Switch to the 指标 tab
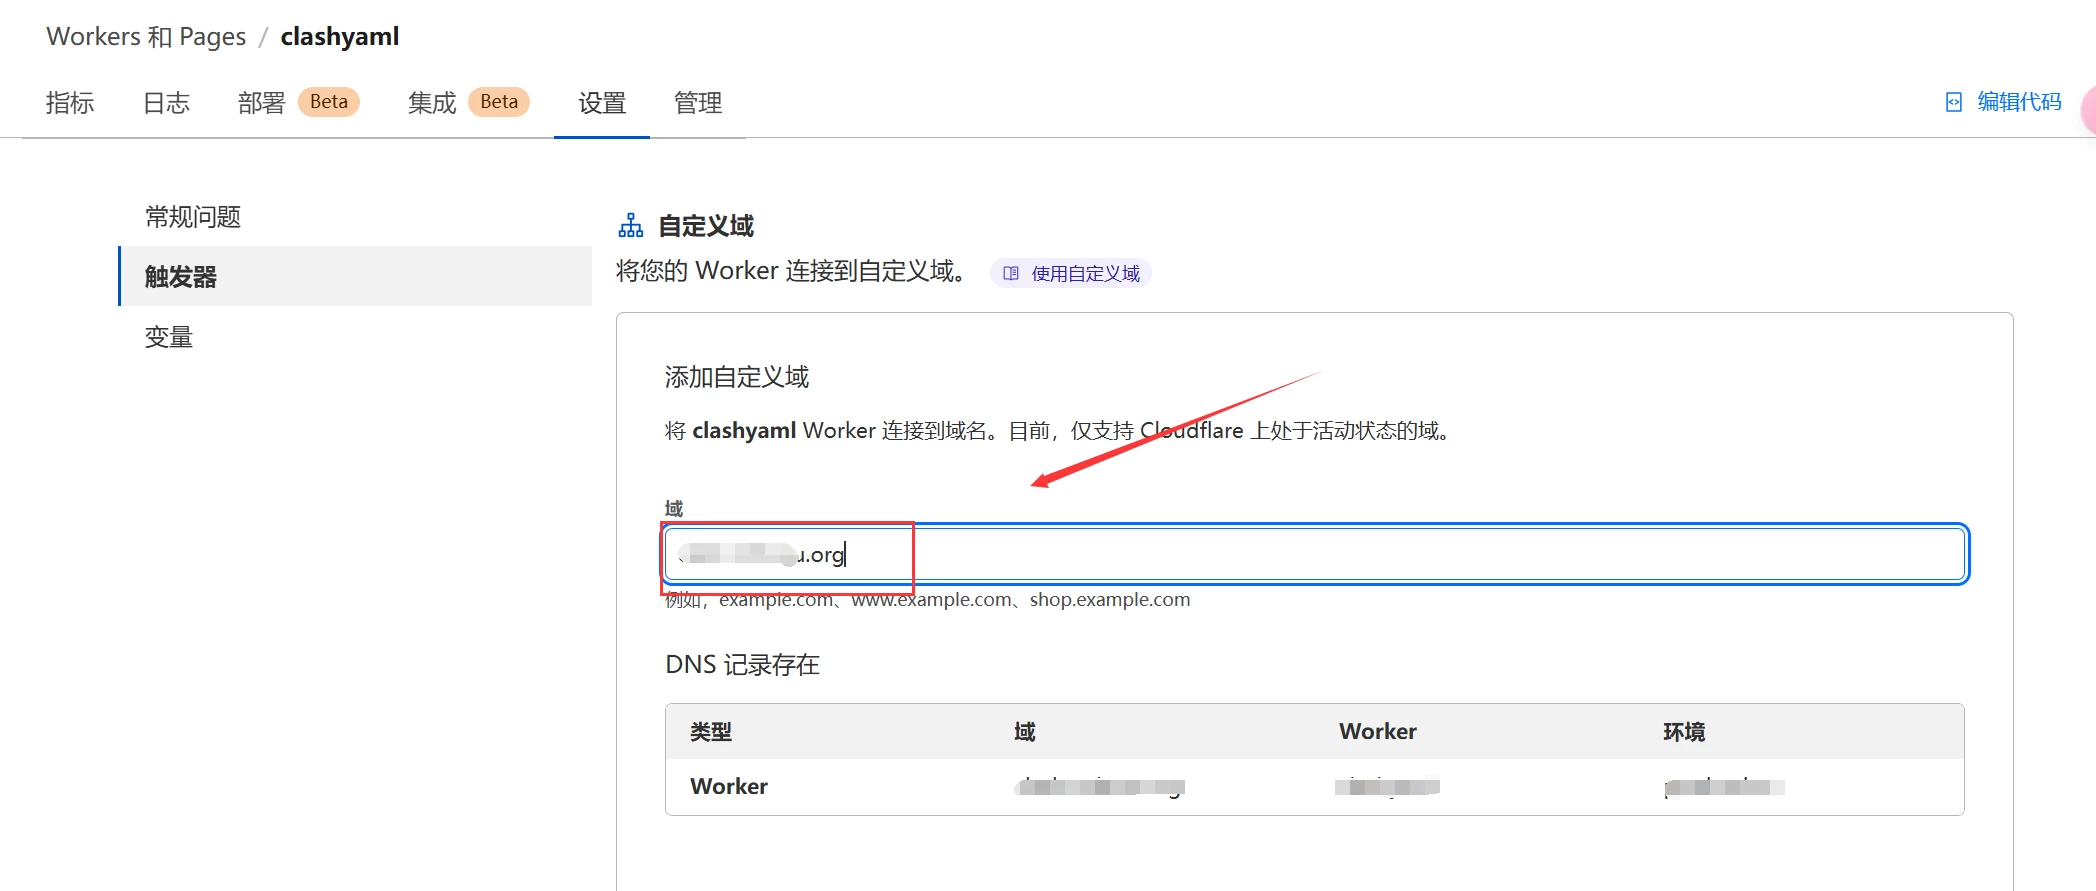Image resolution: width=2096 pixels, height=891 pixels. [x=70, y=103]
